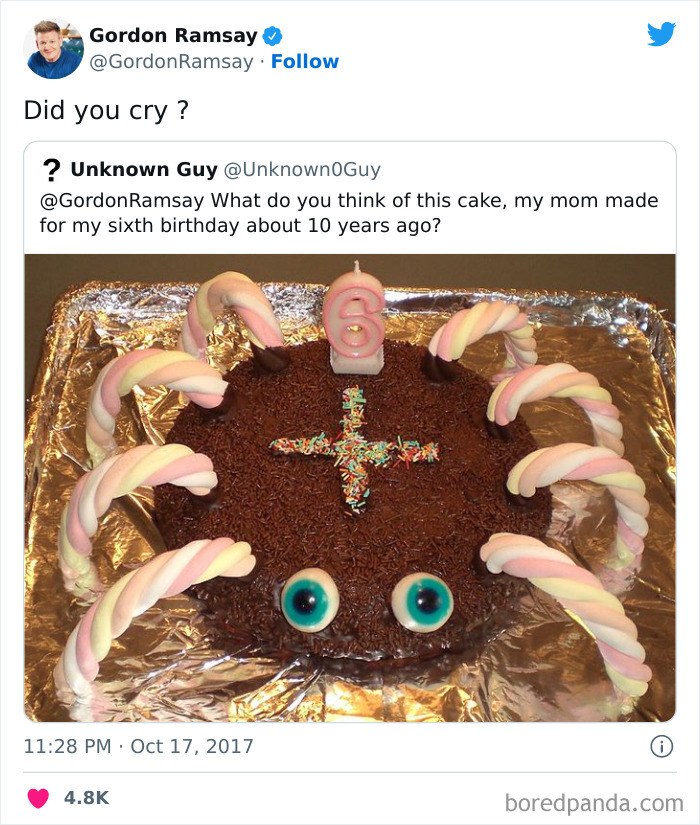The width and height of the screenshot is (700, 825).
Task: Click the Unknown Guy question mark avatar
Action: click(x=50, y=169)
